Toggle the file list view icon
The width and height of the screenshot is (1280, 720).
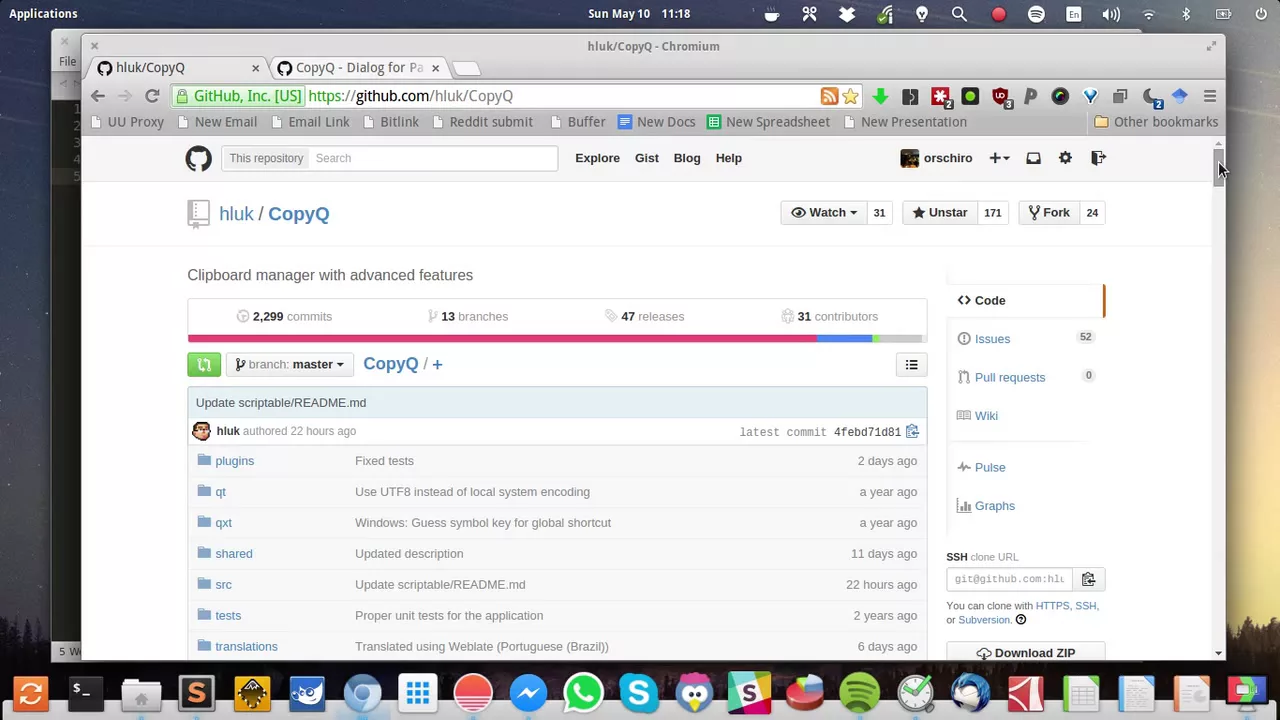pyautogui.click(x=911, y=365)
